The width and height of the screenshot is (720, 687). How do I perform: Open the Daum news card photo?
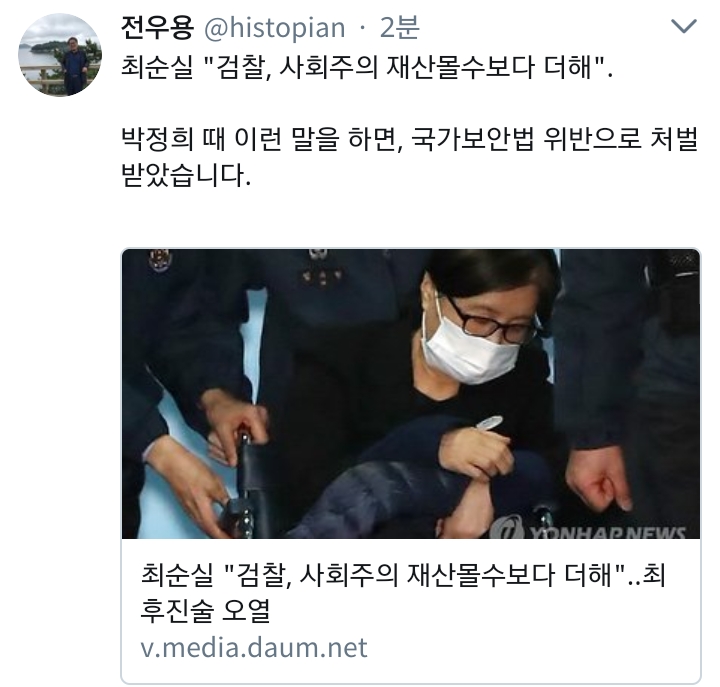pos(411,394)
